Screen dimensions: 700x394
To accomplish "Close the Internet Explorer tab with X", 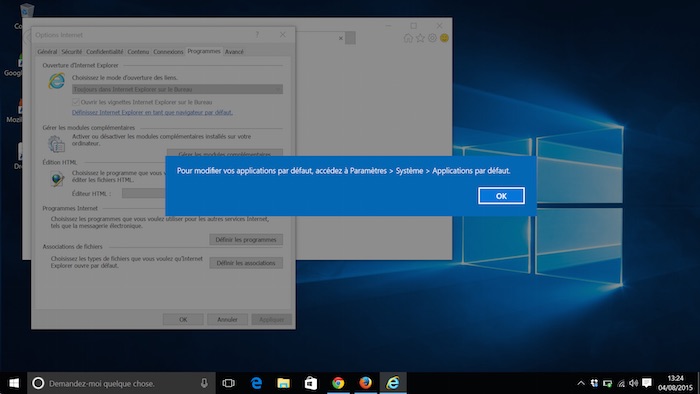I will point(341,38).
